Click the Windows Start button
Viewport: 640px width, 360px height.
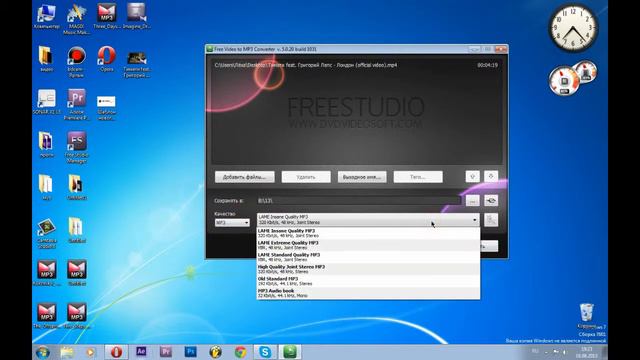[x=43, y=352]
